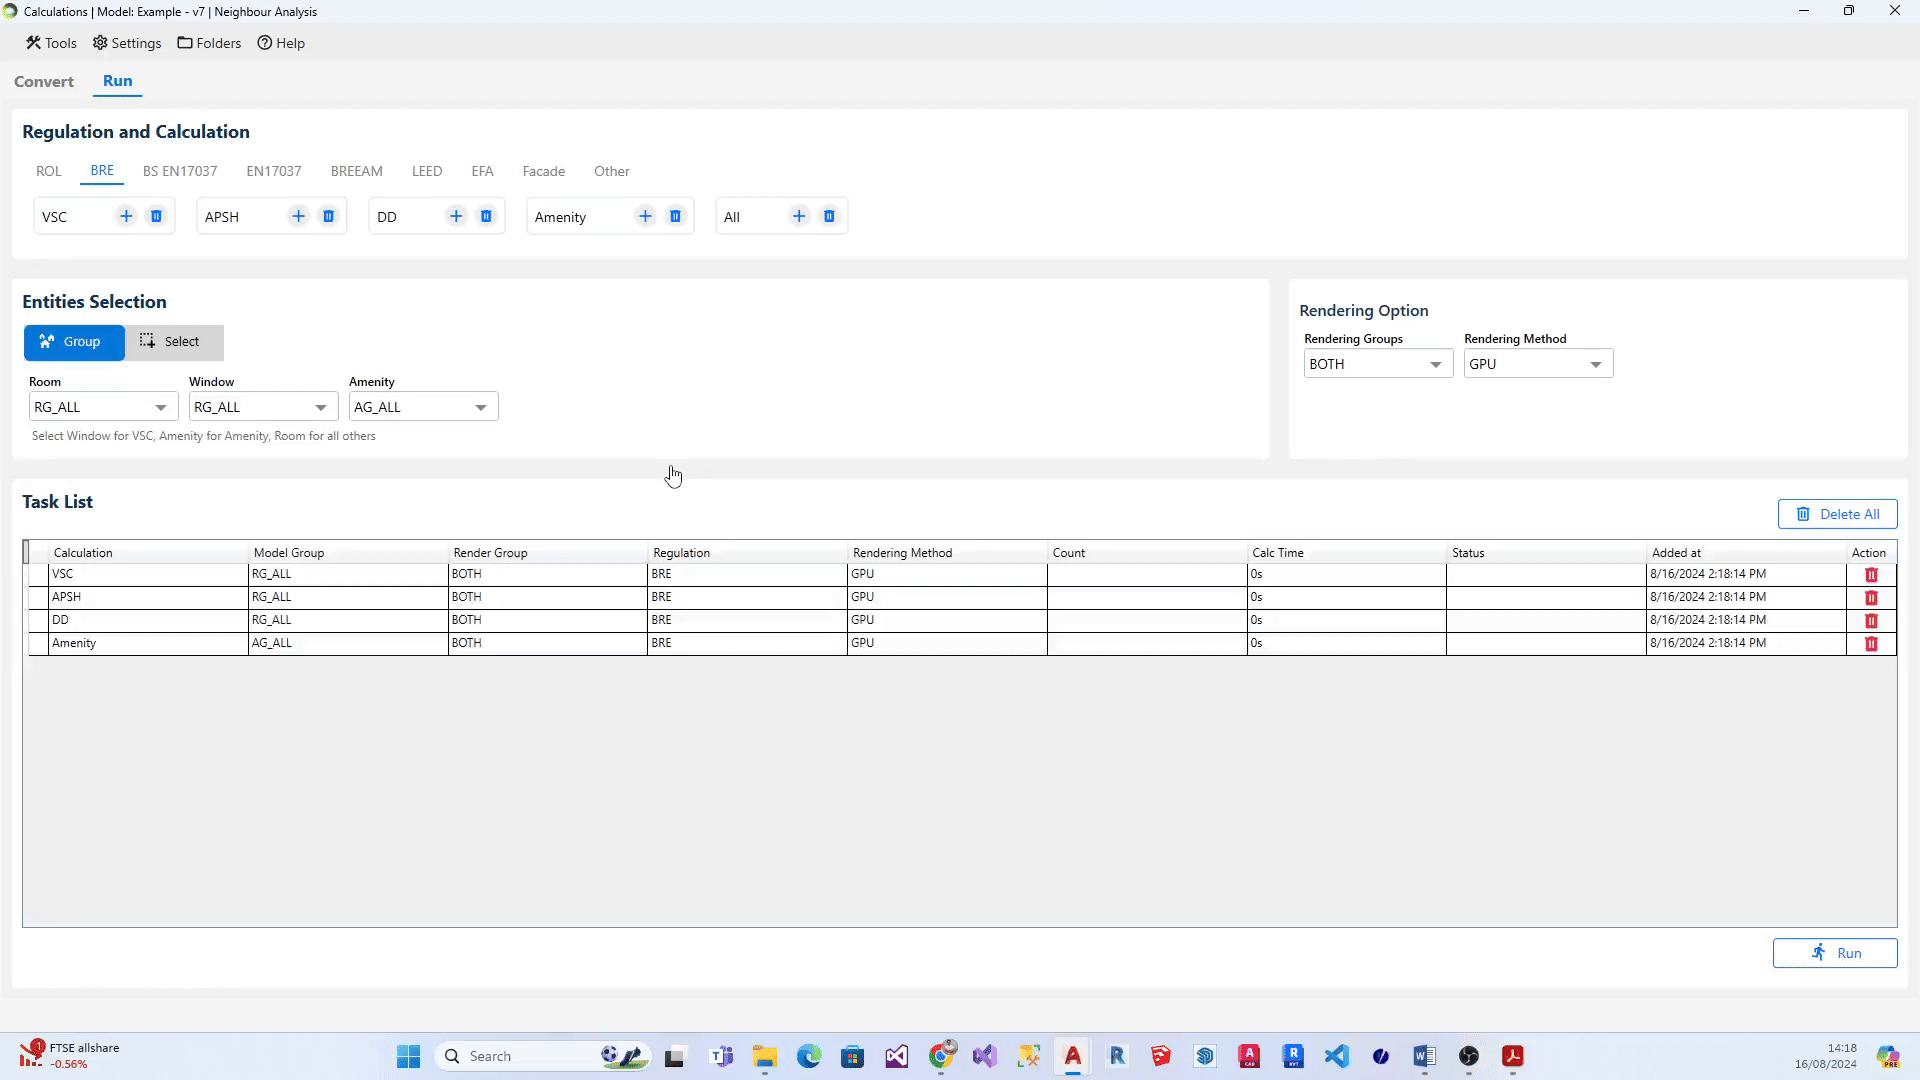Switch entity selection to Select mode
The height and width of the screenshot is (1080, 1920).
(174, 342)
